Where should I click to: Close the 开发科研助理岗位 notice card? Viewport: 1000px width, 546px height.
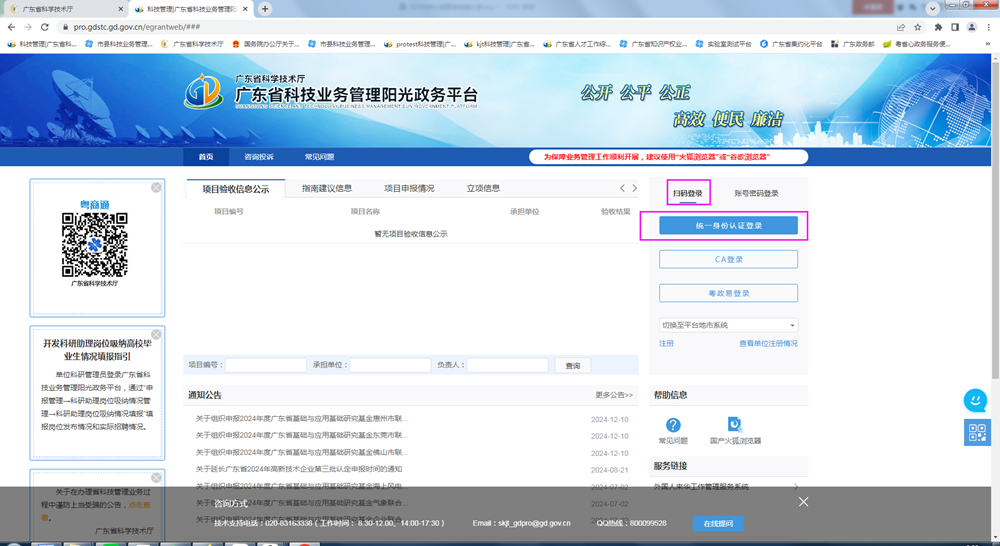click(156, 334)
